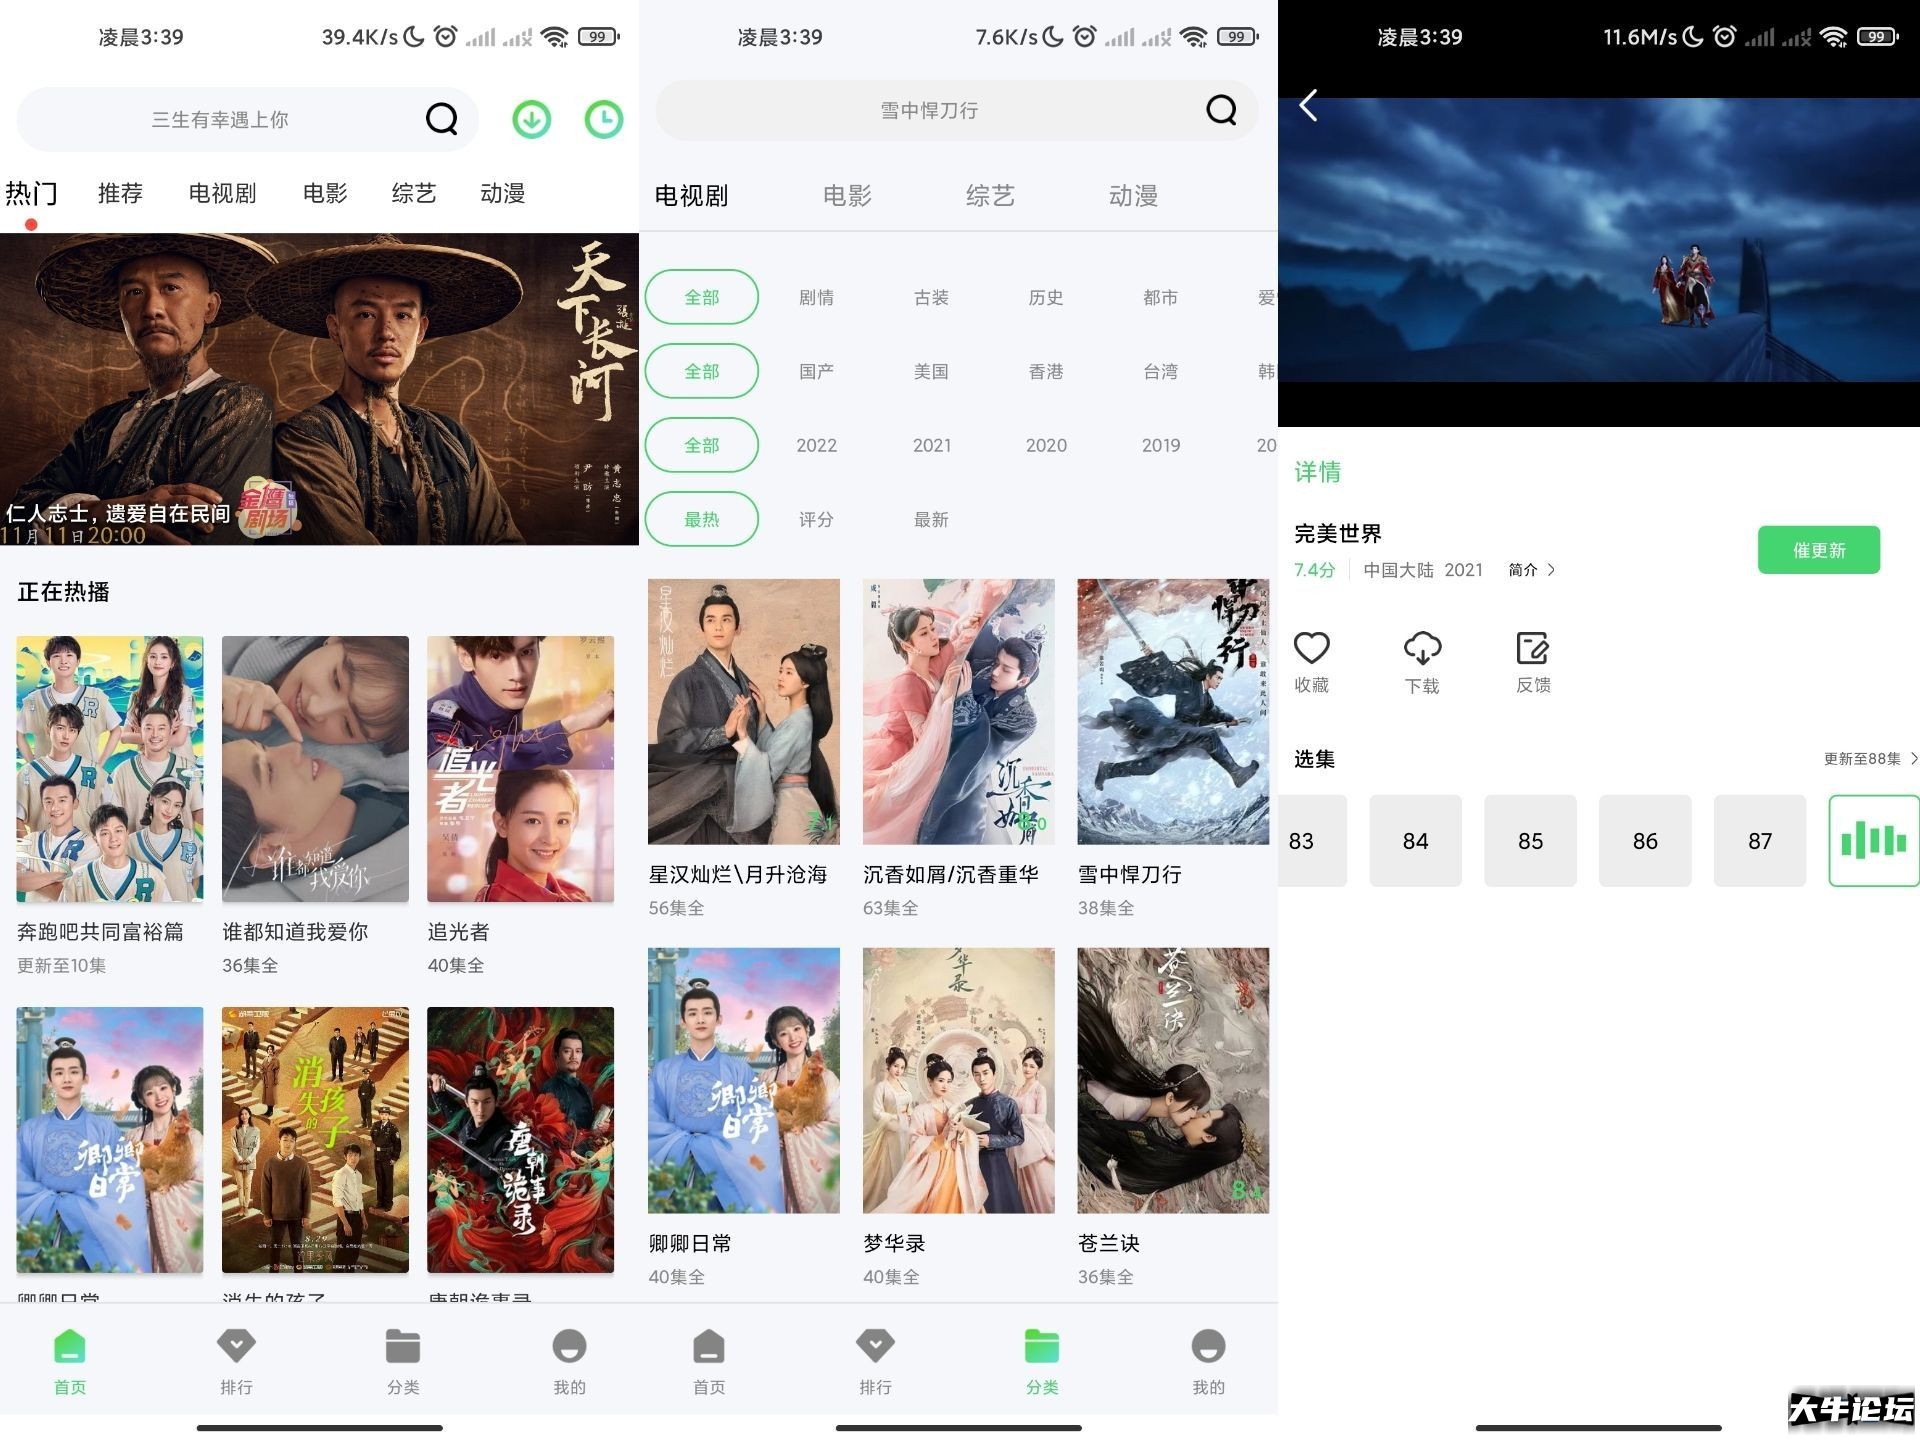Sort by 评分 rating
Screen dimensions: 1920x1440
click(816, 519)
